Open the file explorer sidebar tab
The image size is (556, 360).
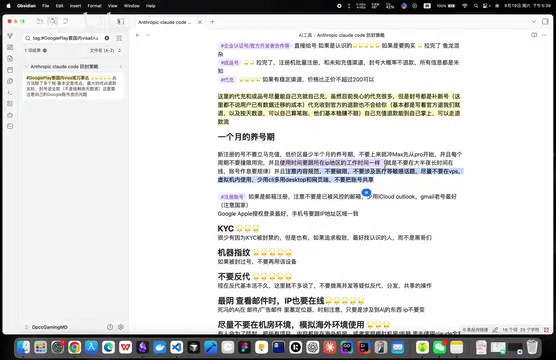[x=40, y=22]
